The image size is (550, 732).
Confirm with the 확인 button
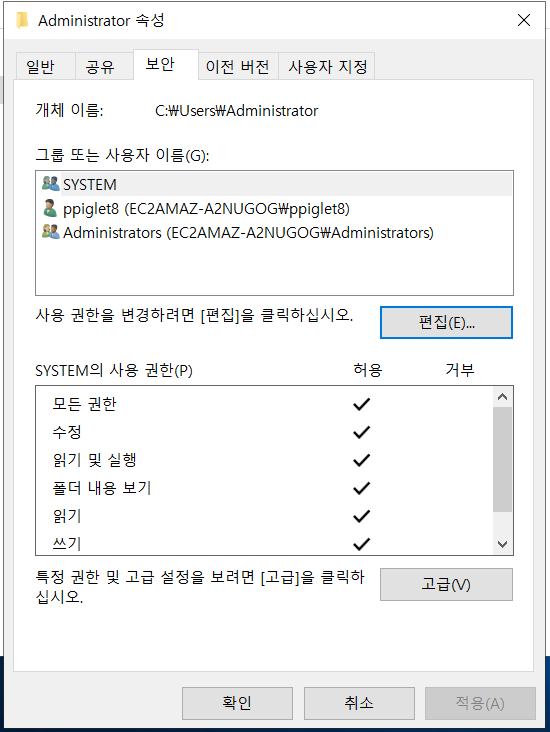click(237, 703)
